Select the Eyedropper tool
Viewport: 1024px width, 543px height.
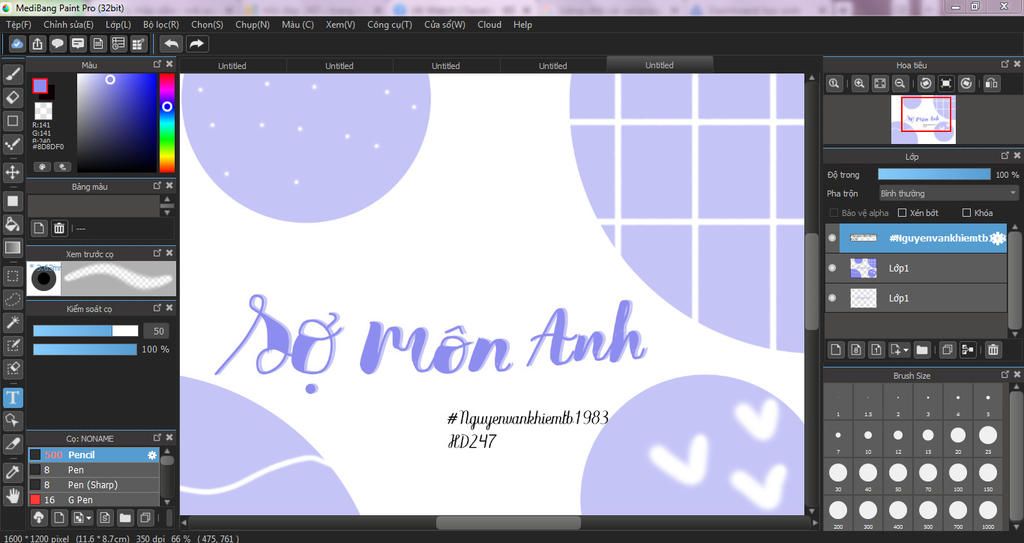[12, 472]
